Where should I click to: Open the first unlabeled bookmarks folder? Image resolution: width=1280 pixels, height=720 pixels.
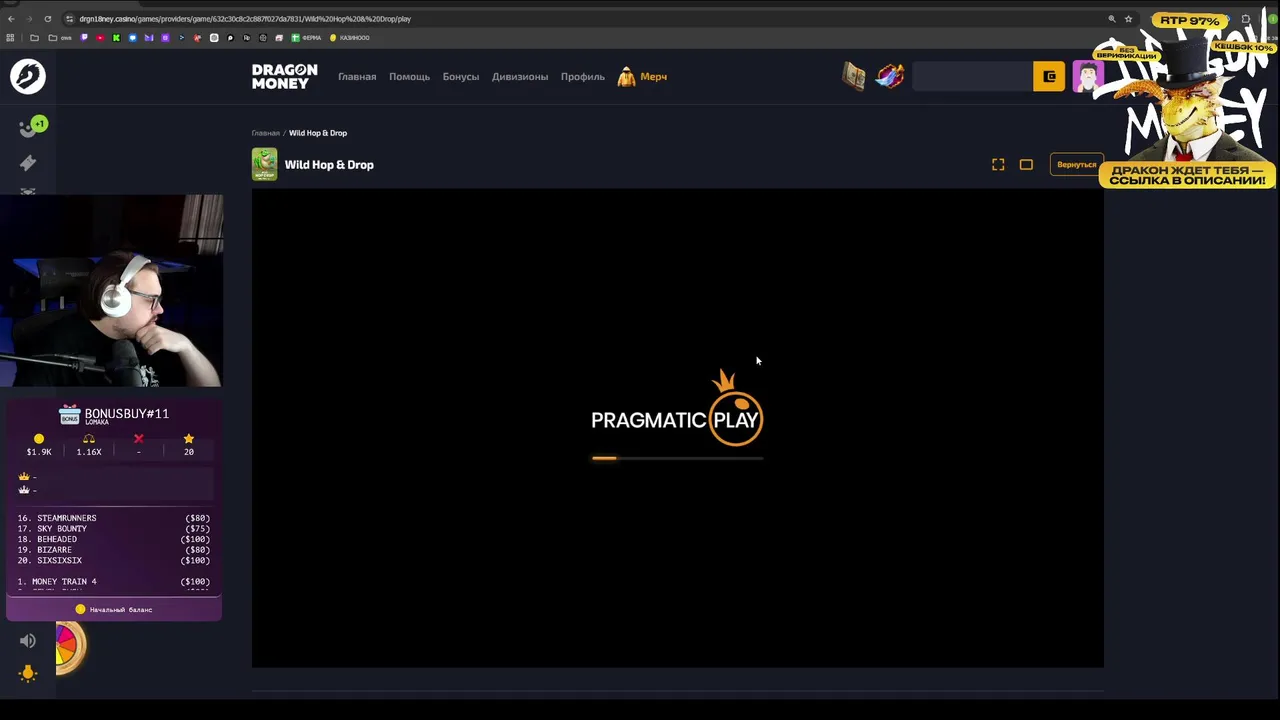[x=34, y=38]
